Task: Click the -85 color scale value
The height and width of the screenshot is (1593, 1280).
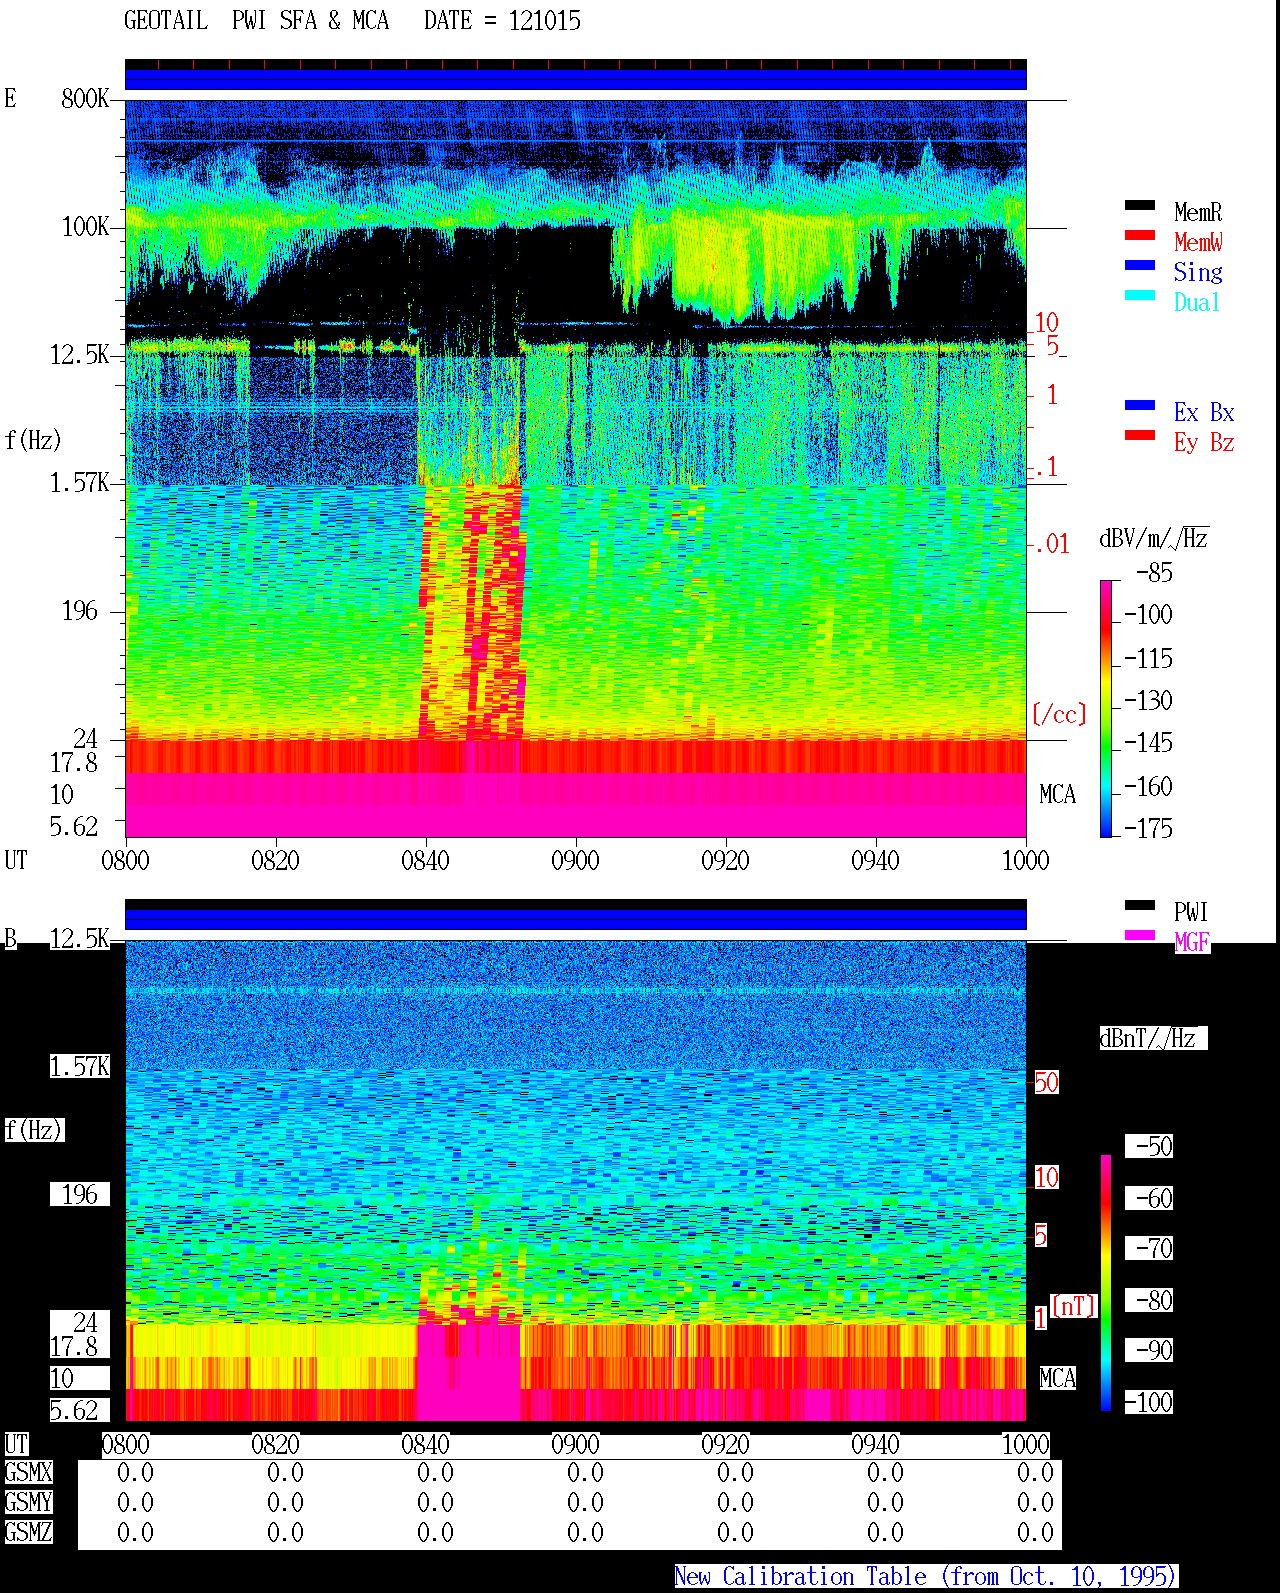Action: (1154, 573)
